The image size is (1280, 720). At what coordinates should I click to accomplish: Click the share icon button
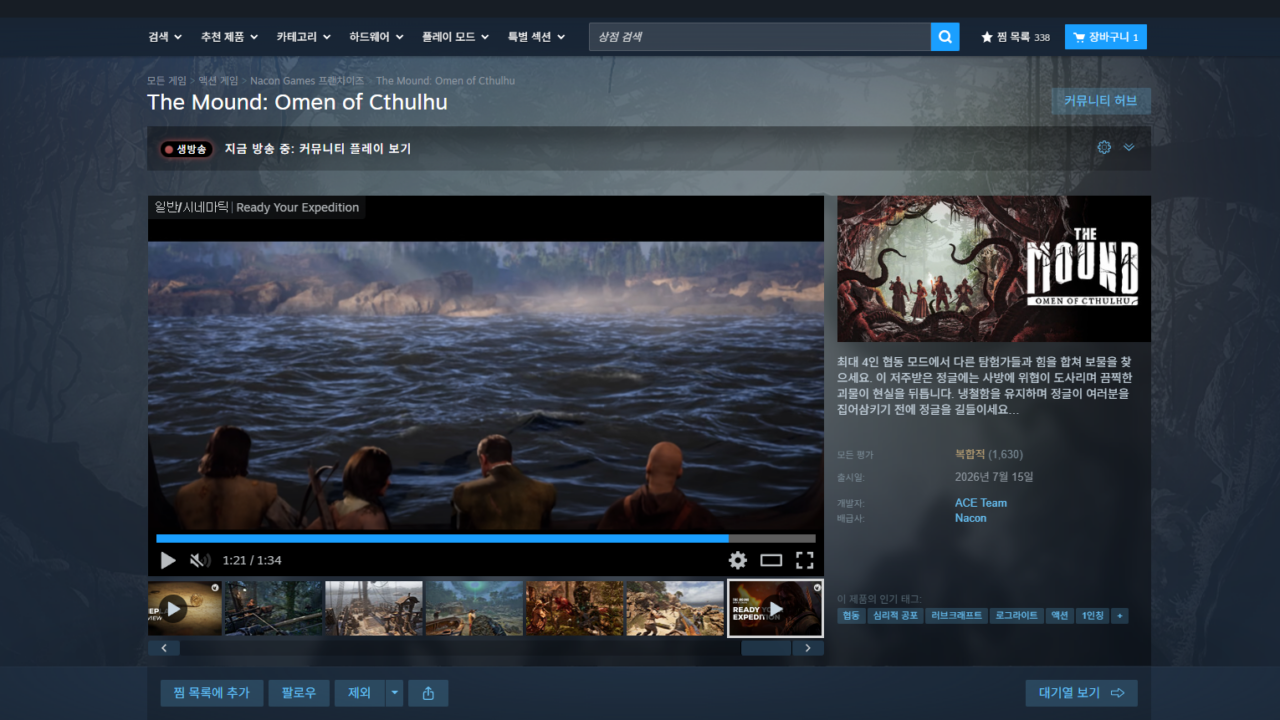pyautogui.click(x=428, y=693)
